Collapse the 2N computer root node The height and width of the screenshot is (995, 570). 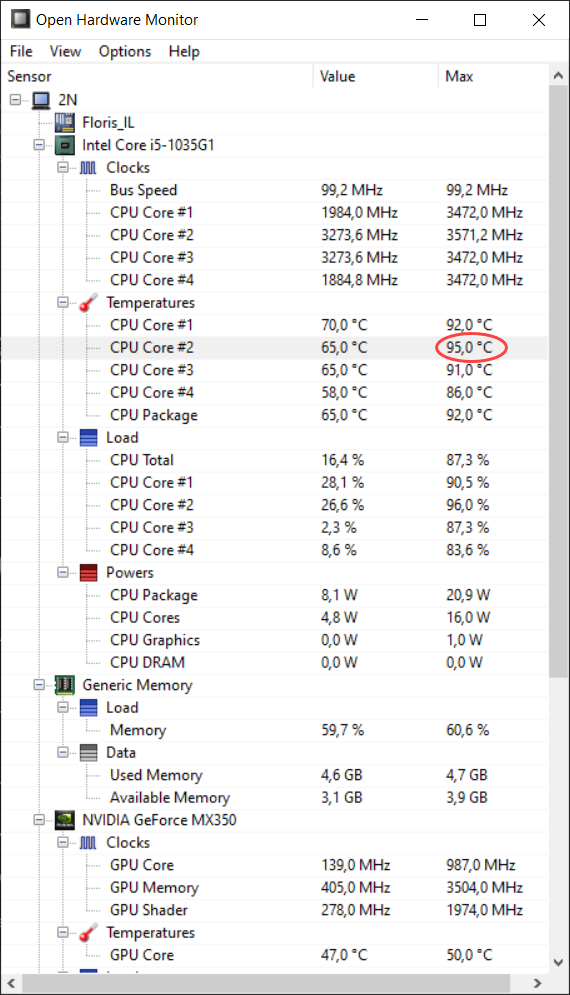click(16, 100)
